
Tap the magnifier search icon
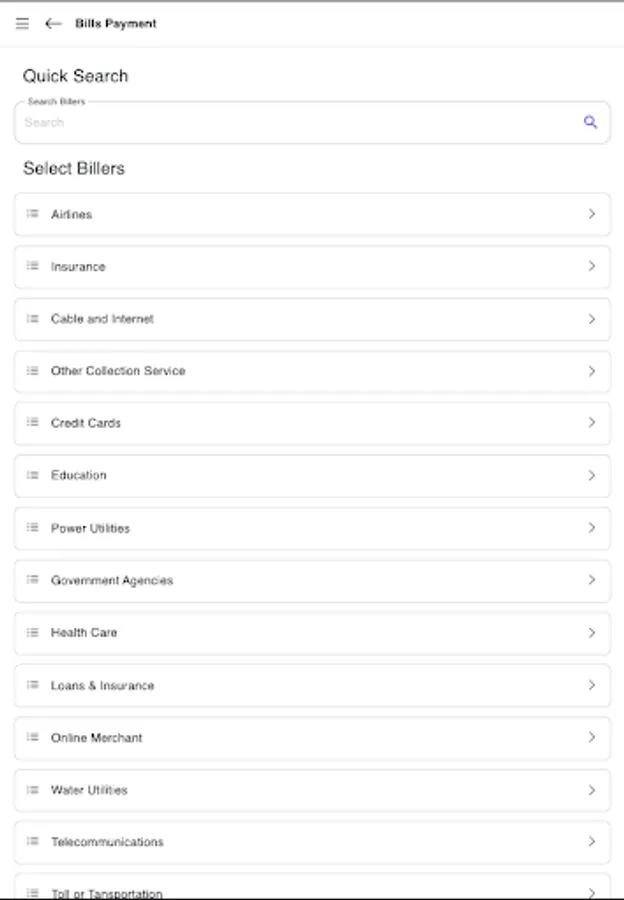point(590,122)
